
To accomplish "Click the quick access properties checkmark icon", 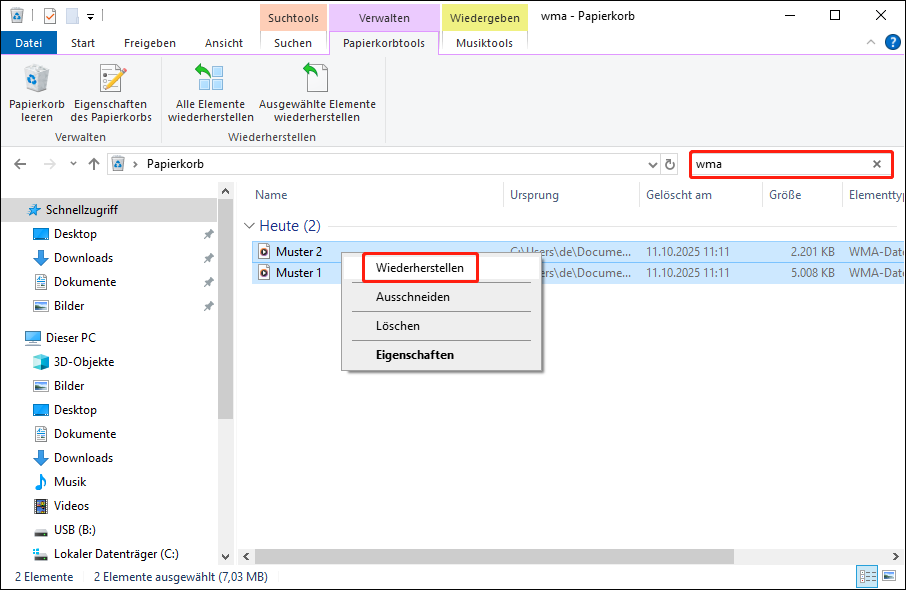I will tap(50, 16).
